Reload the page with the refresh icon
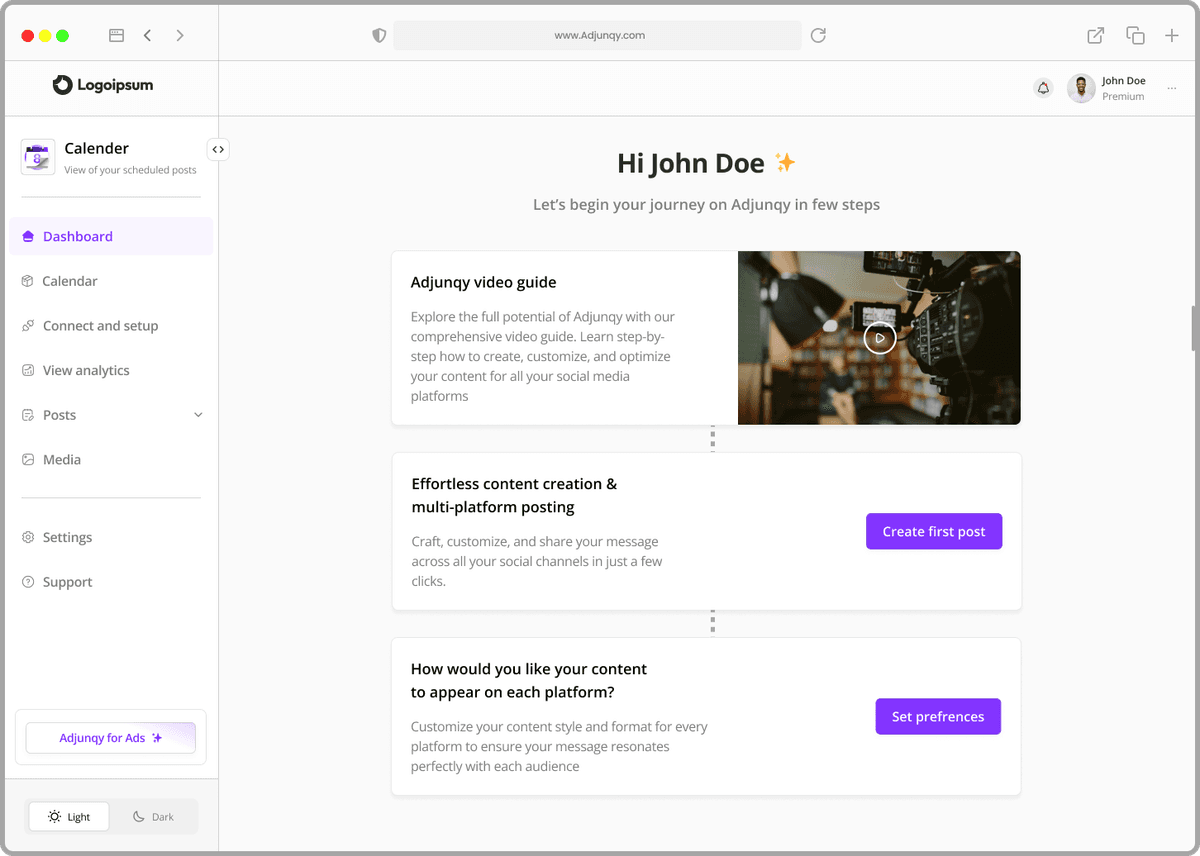1200x856 pixels. (x=818, y=35)
